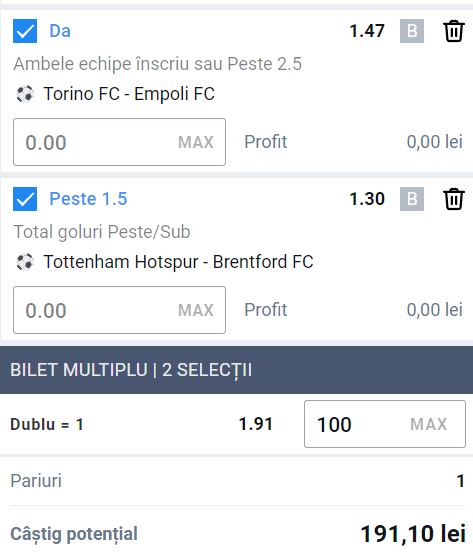This screenshot has height=554, width=473.
Task: Delete the Torino FC - Empoli FC selection
Action: coord(454,31)
